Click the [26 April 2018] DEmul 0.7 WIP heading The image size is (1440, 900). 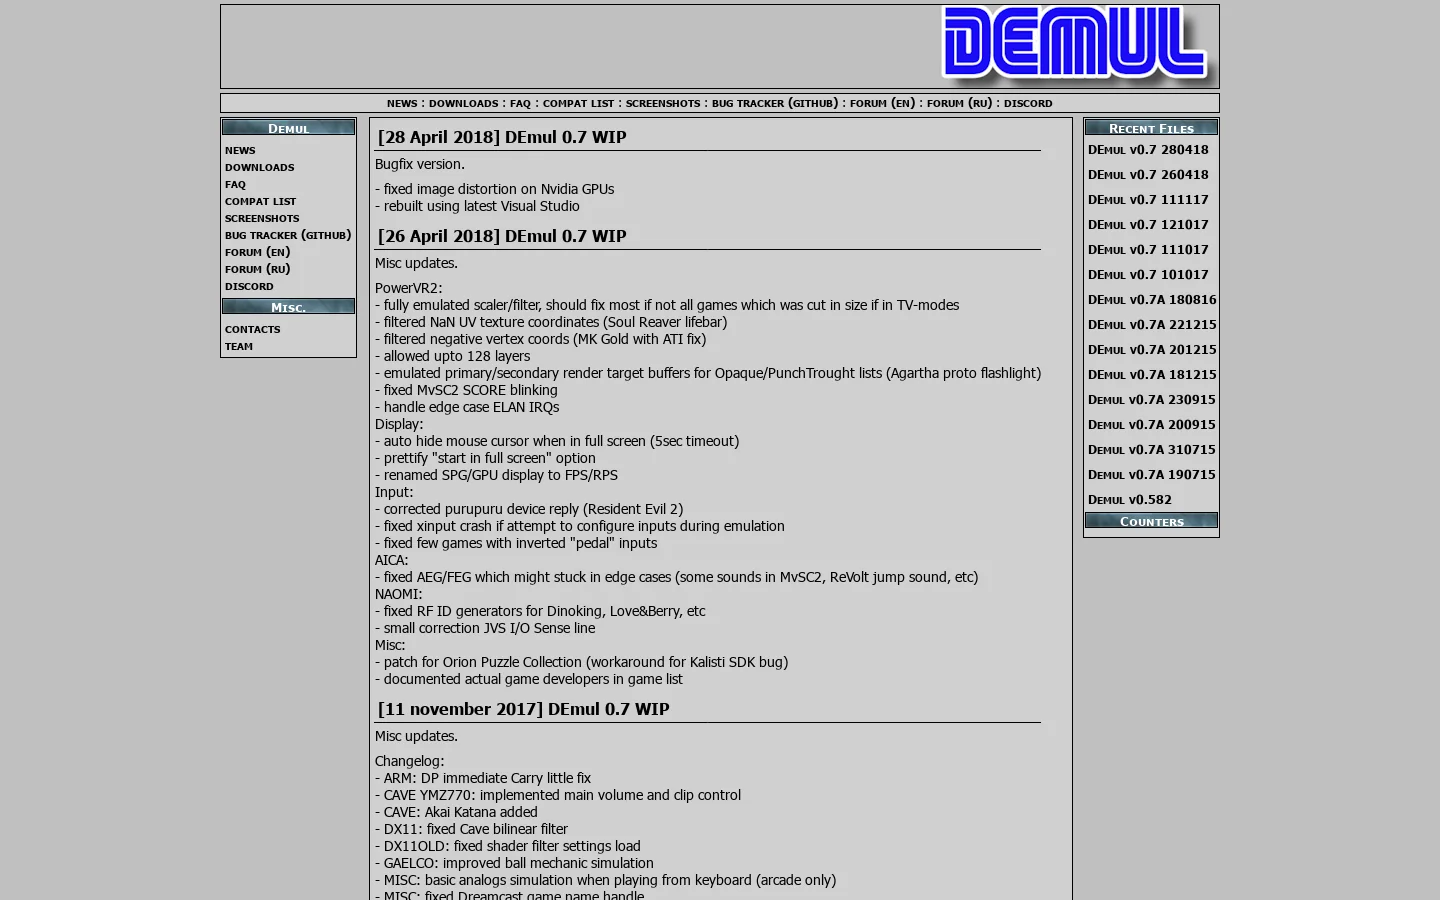click(502, 236)
